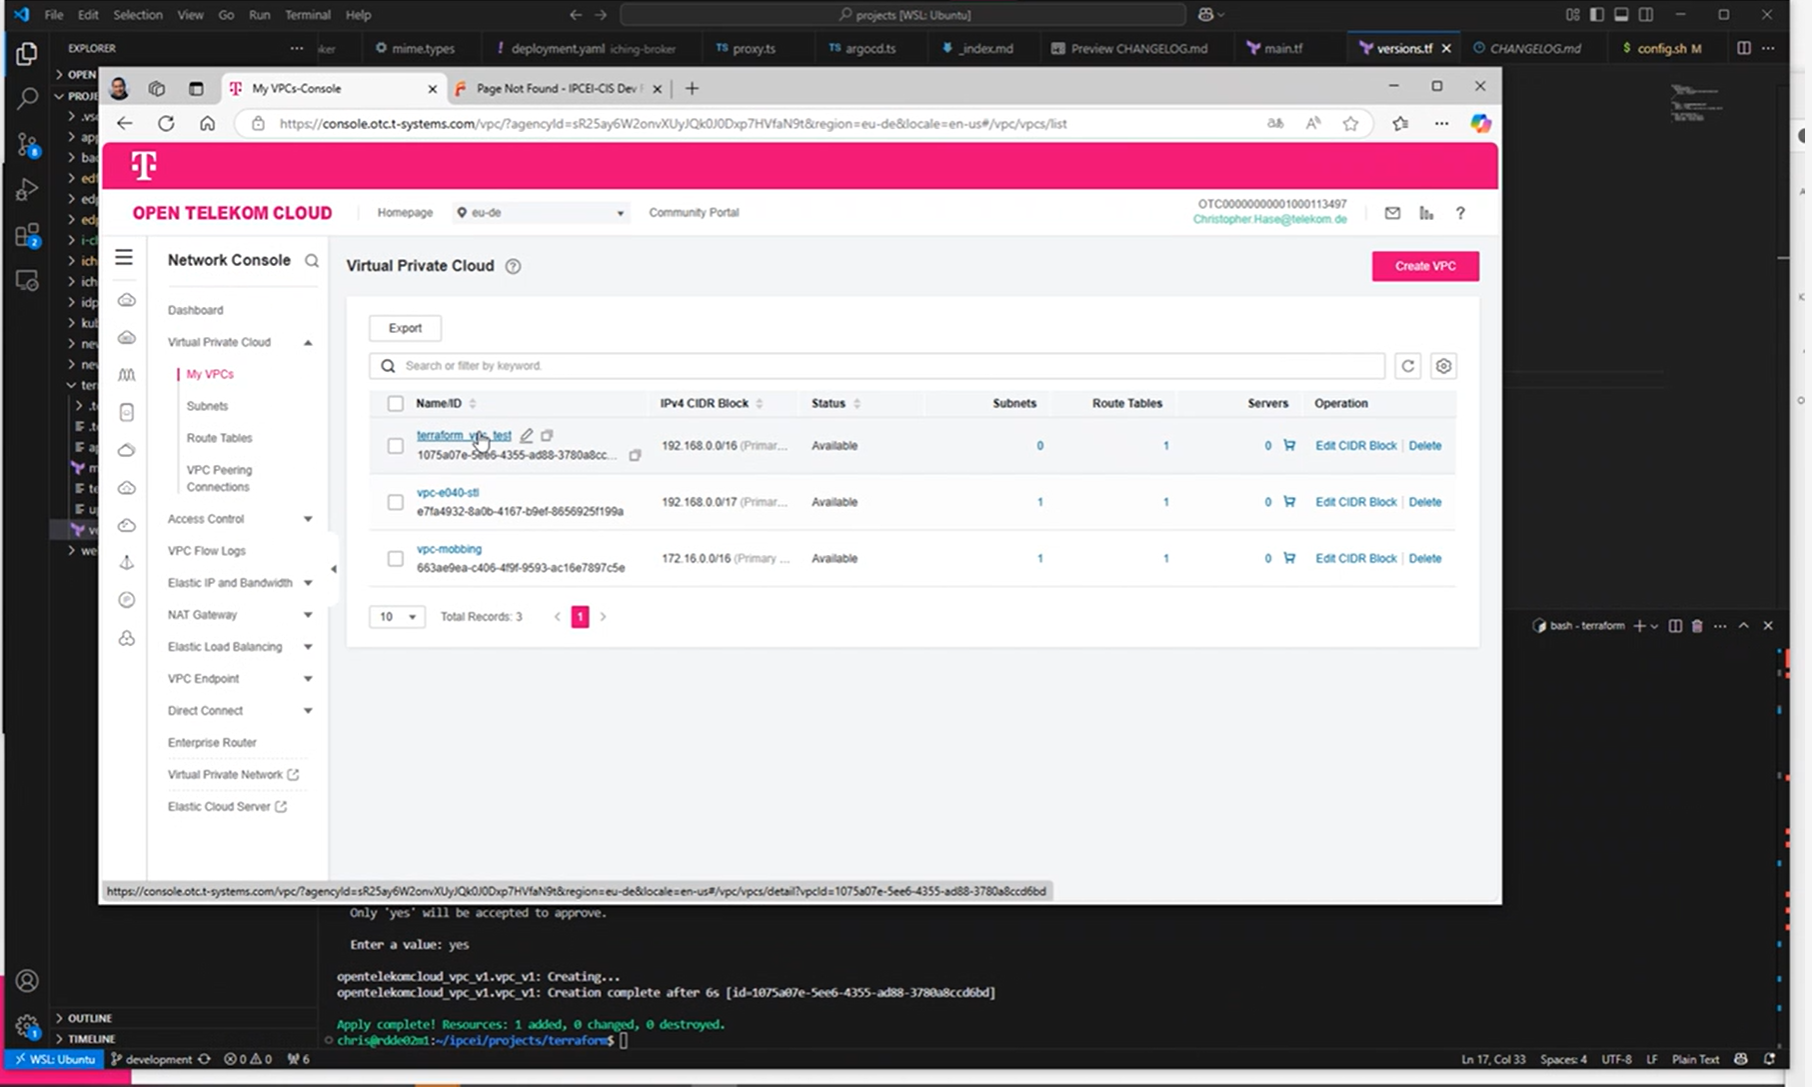Open table settings gear icon
1812x1087 pixels.
(1443, 366)
